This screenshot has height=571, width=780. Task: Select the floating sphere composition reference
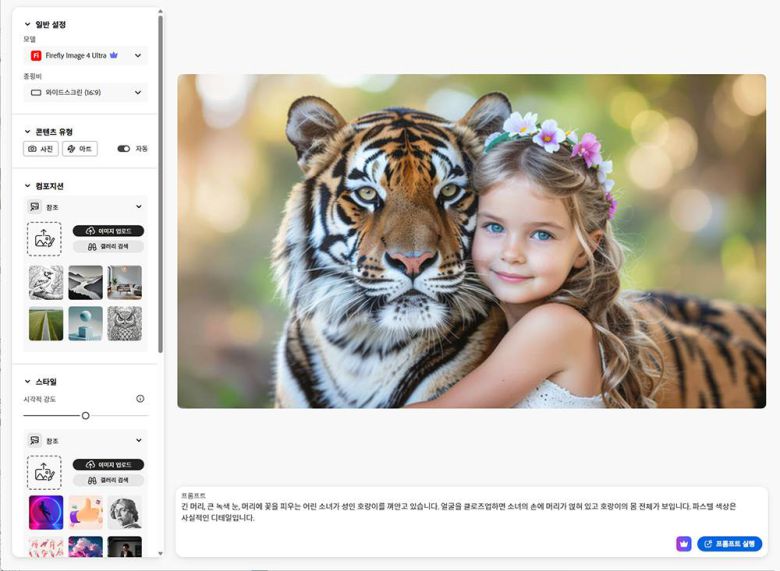tap(85, 323)
